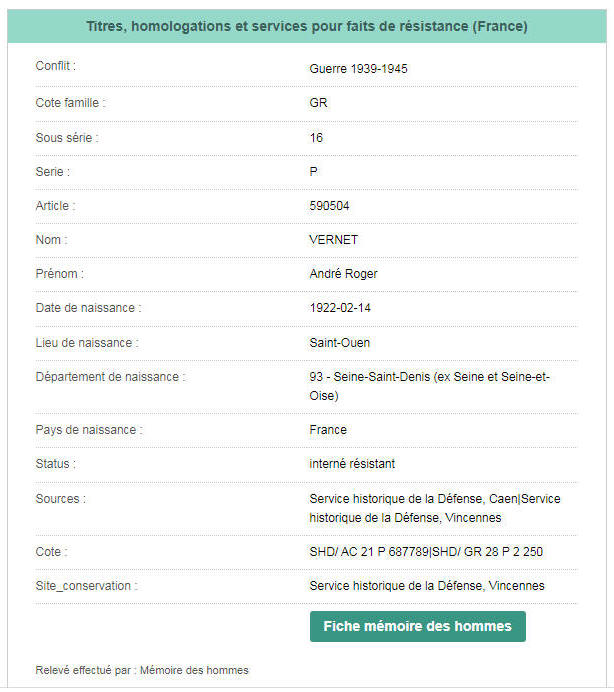614x692 pixels.
Task: Select the Guerre 1939-1945 conflict value
Action: [x=358, y=69]
